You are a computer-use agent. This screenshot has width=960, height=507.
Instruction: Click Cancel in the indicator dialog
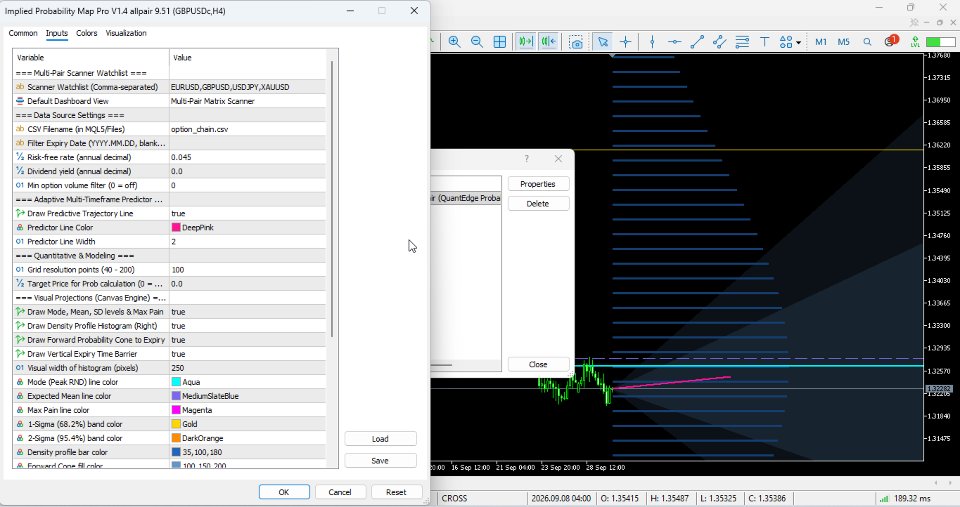[x=340, y=492]
